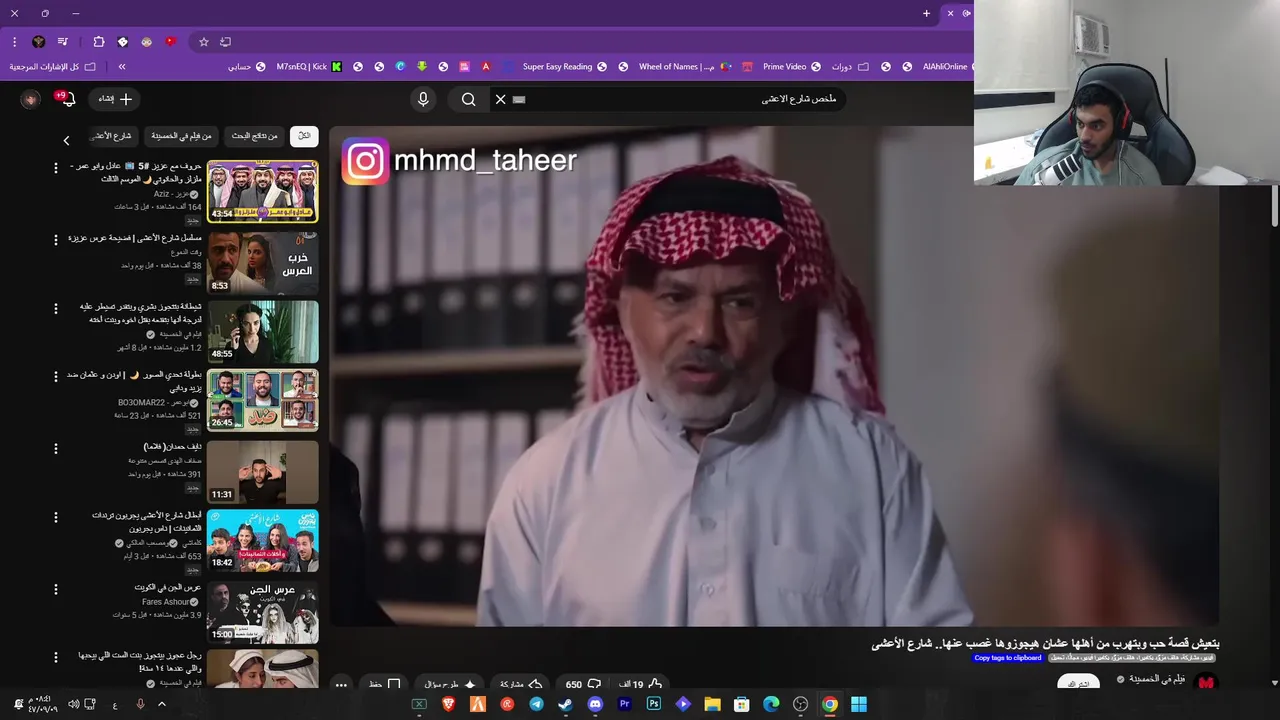Open the 'كل الإشارات المرجعية' bookmarks folder
Screen dimensions: 1280x720
pyautogui.click(x=53, y=67)
